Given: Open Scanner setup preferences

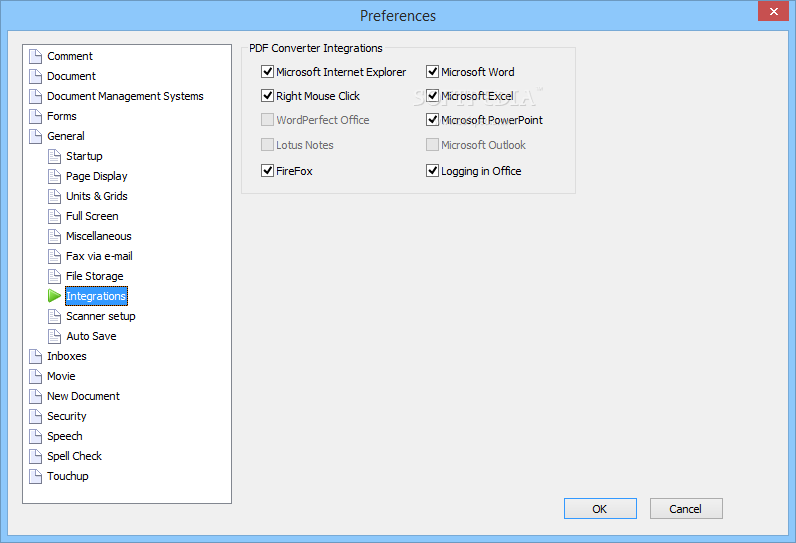Looking at the screenshot, I should pyautogui.click(x=101, y=316).
